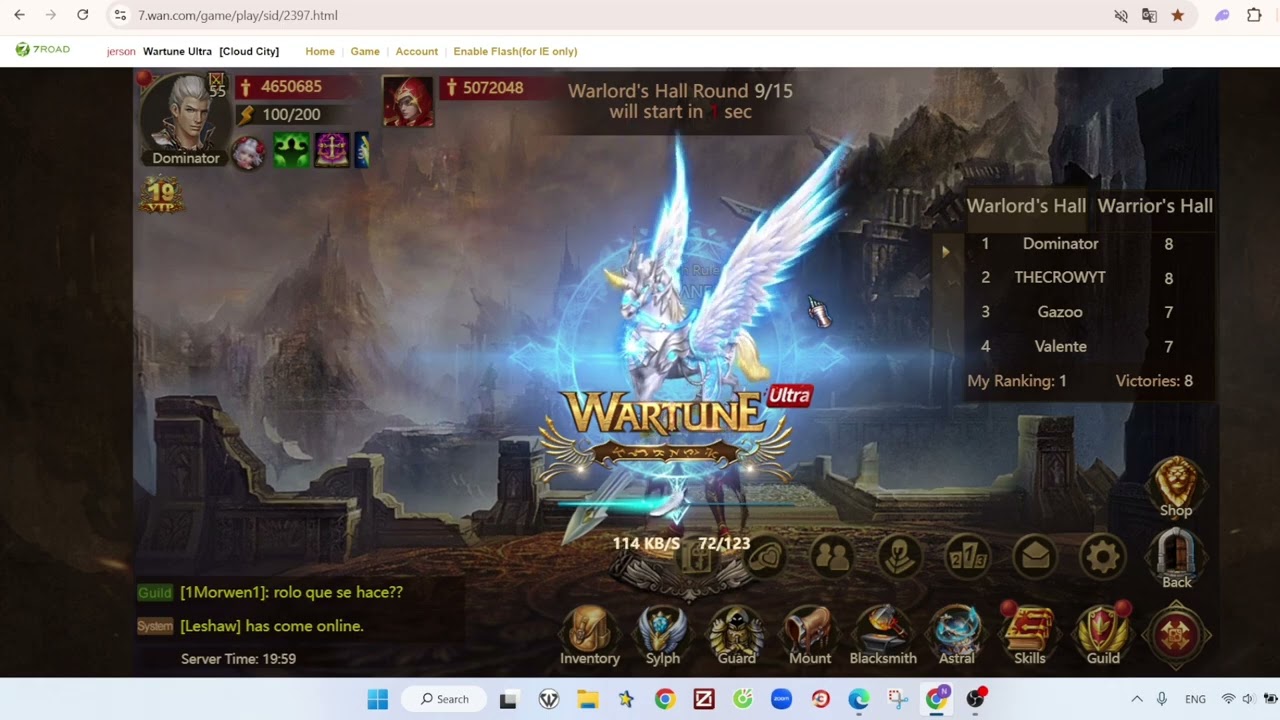This screenshot has height=720, width=1280.
Task: Click Enable Flash(for IE only) link
Action: 515,51
